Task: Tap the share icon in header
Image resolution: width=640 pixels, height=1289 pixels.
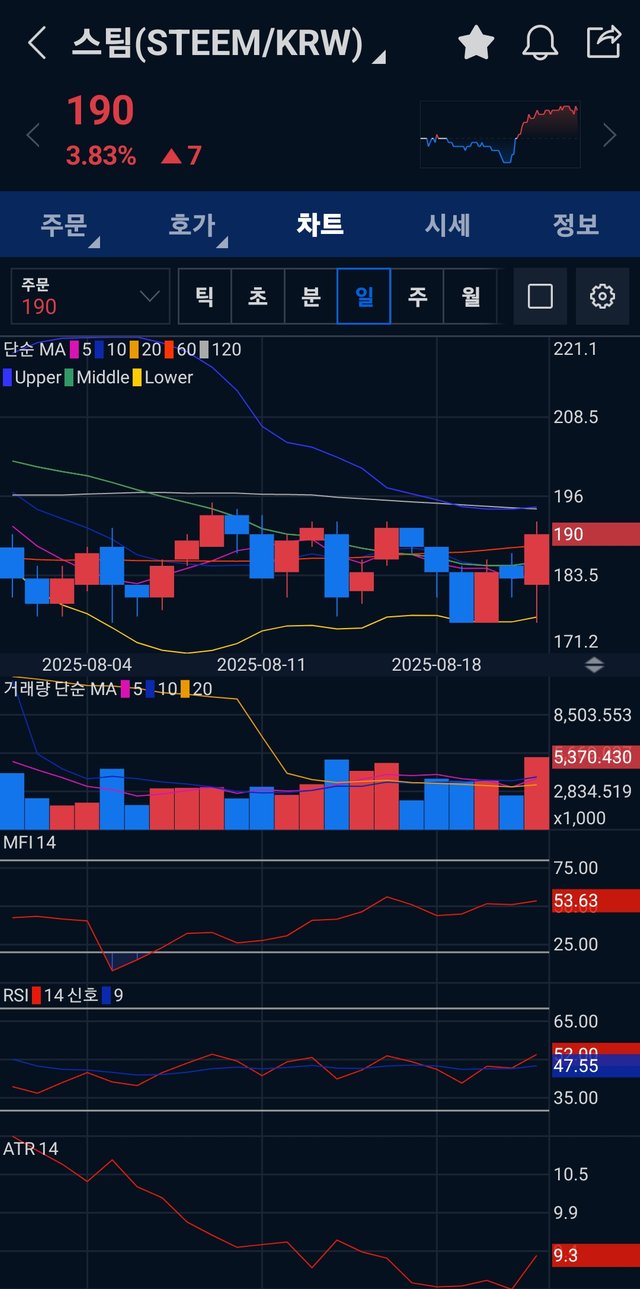Action: click(603, 42)
